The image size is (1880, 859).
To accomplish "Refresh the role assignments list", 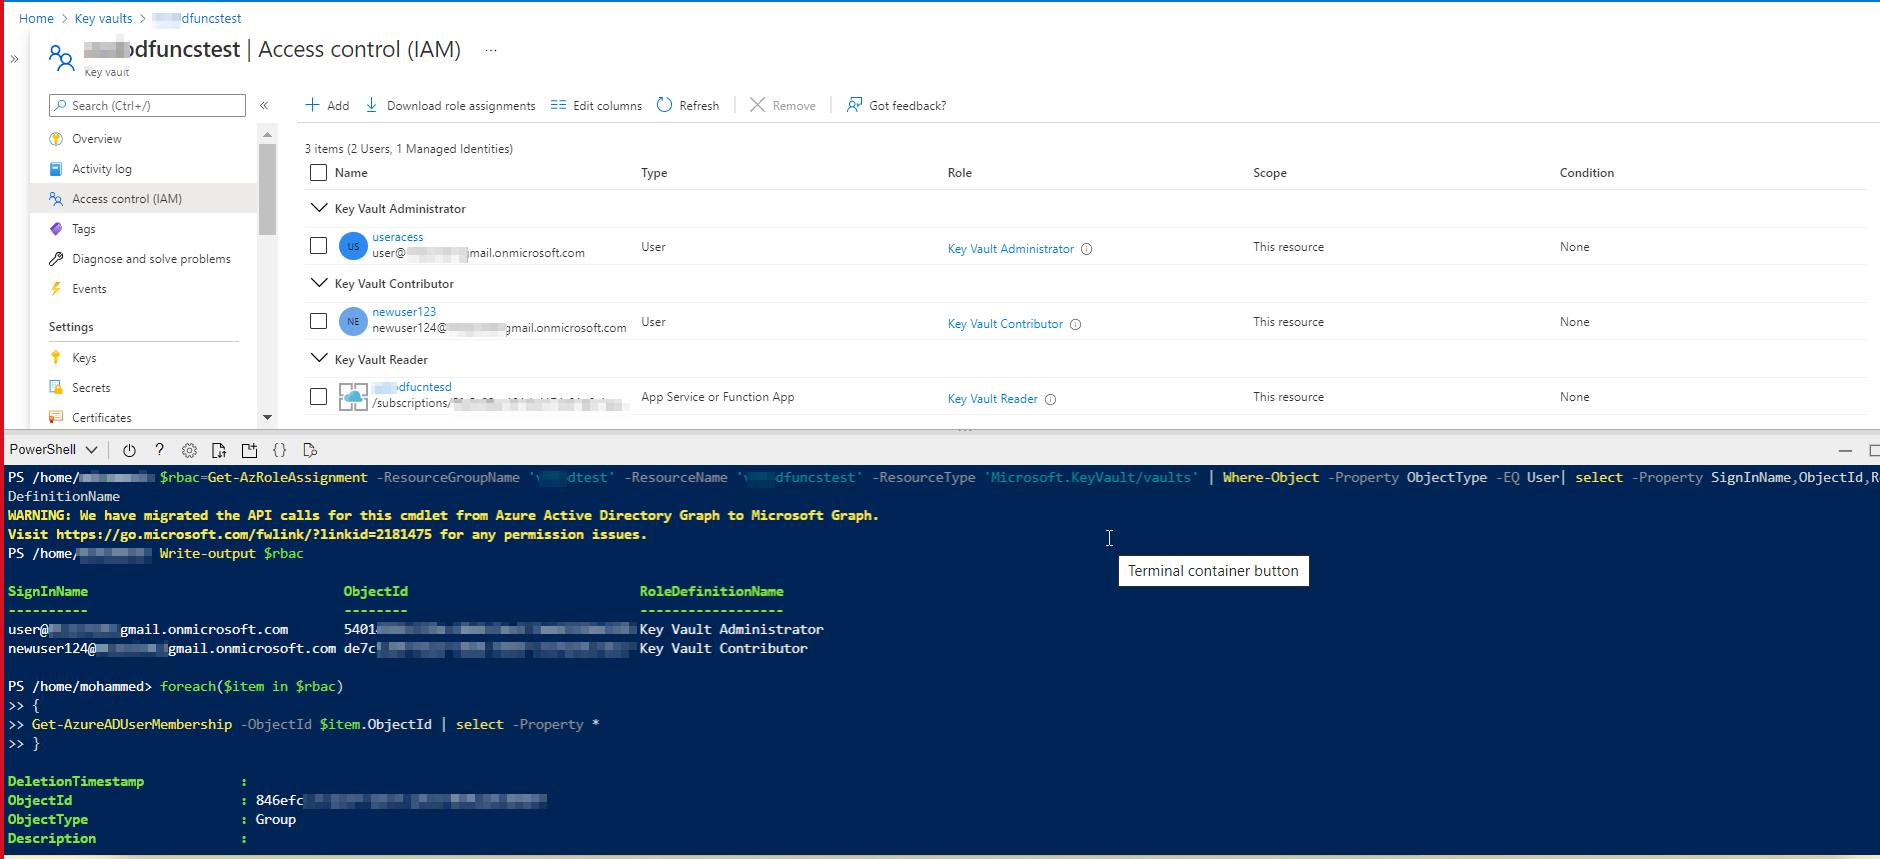I will (x=688, y=105).
